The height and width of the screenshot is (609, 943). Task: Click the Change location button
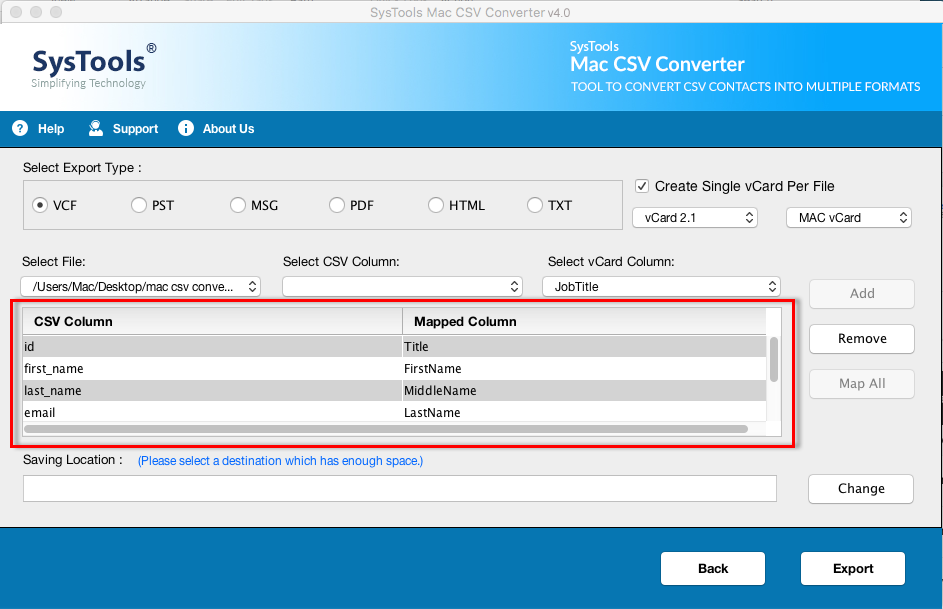861,489
